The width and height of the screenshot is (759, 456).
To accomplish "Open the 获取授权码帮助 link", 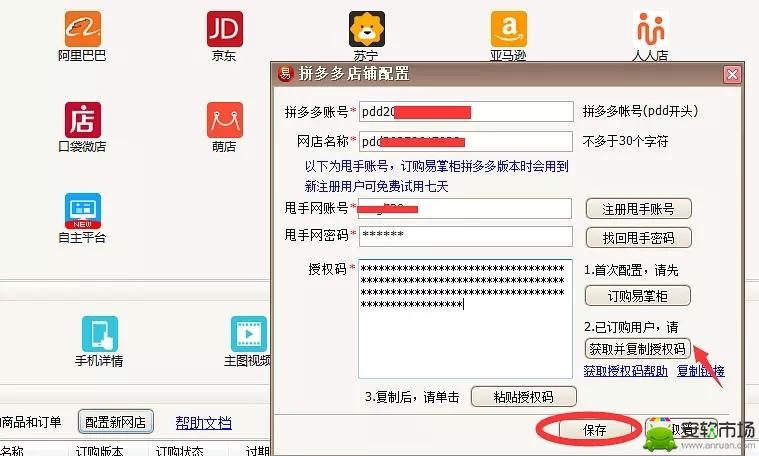I will 625,371.
